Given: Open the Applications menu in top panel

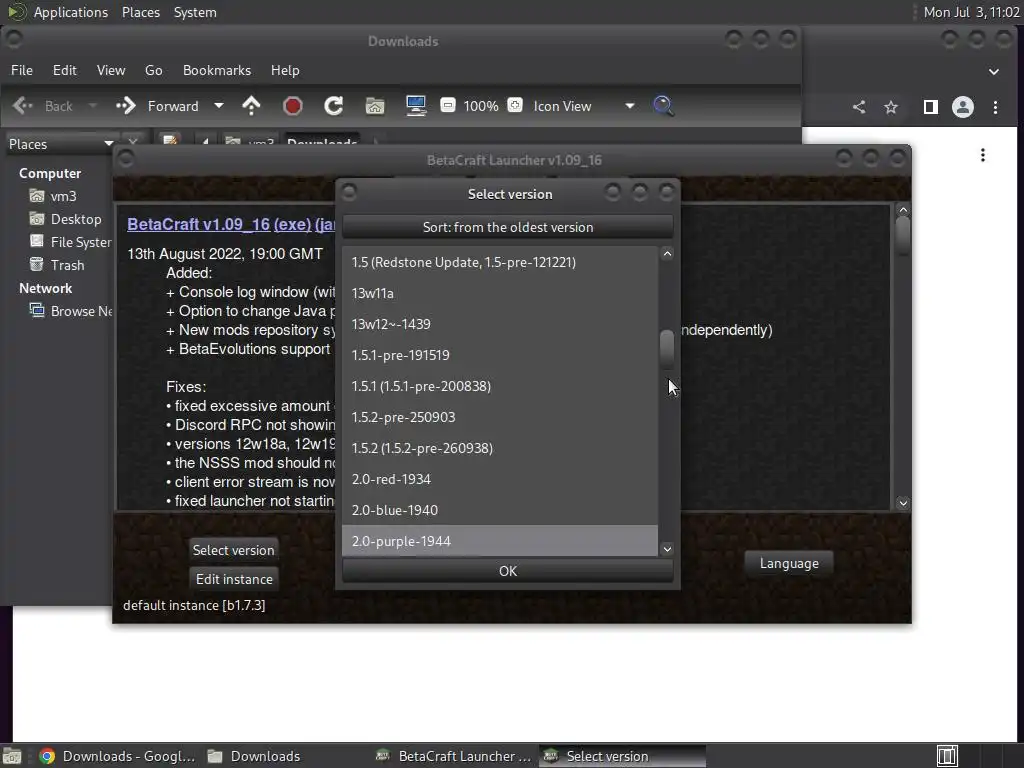Looking at the screenshot, I should coord(71,12).
